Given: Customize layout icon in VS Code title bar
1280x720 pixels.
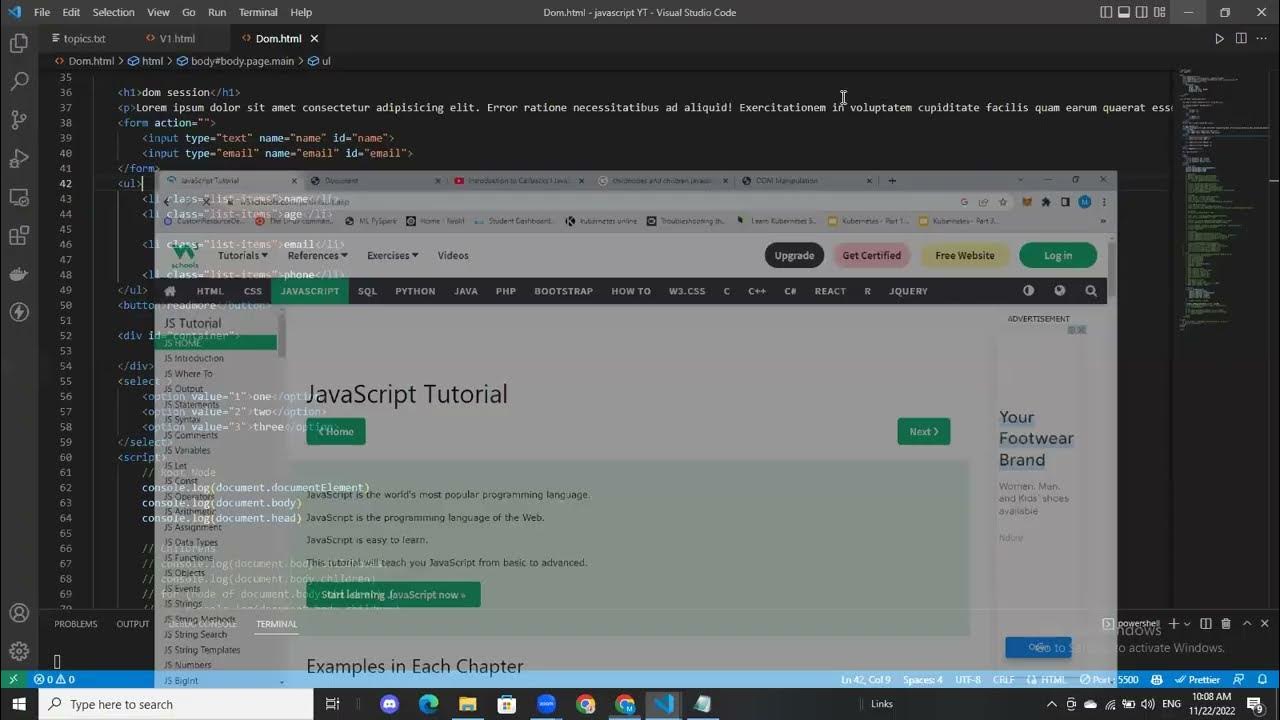Looking at the screenshot, I should click(x=1158, y=12).
